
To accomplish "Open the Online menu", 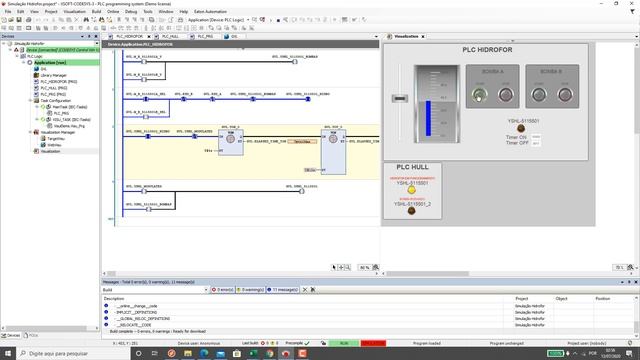I will (113, 11).
